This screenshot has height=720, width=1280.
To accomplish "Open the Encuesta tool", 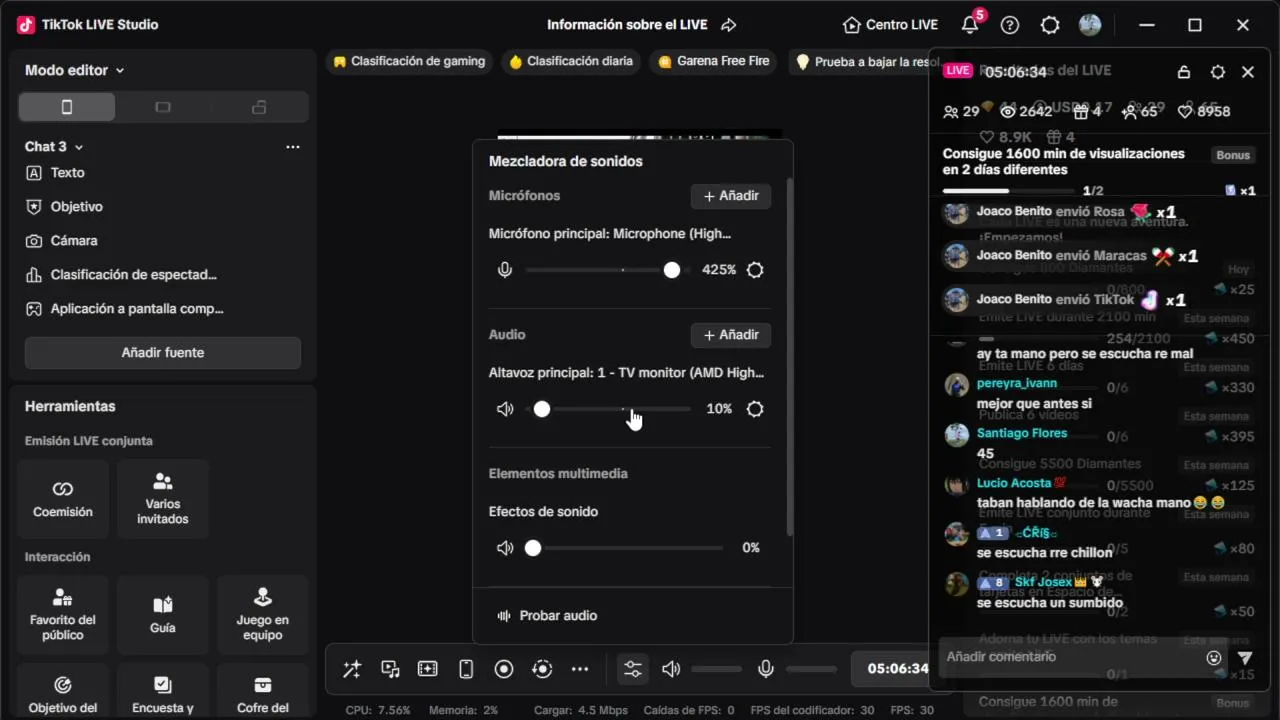I will click(x=163, y=693).
